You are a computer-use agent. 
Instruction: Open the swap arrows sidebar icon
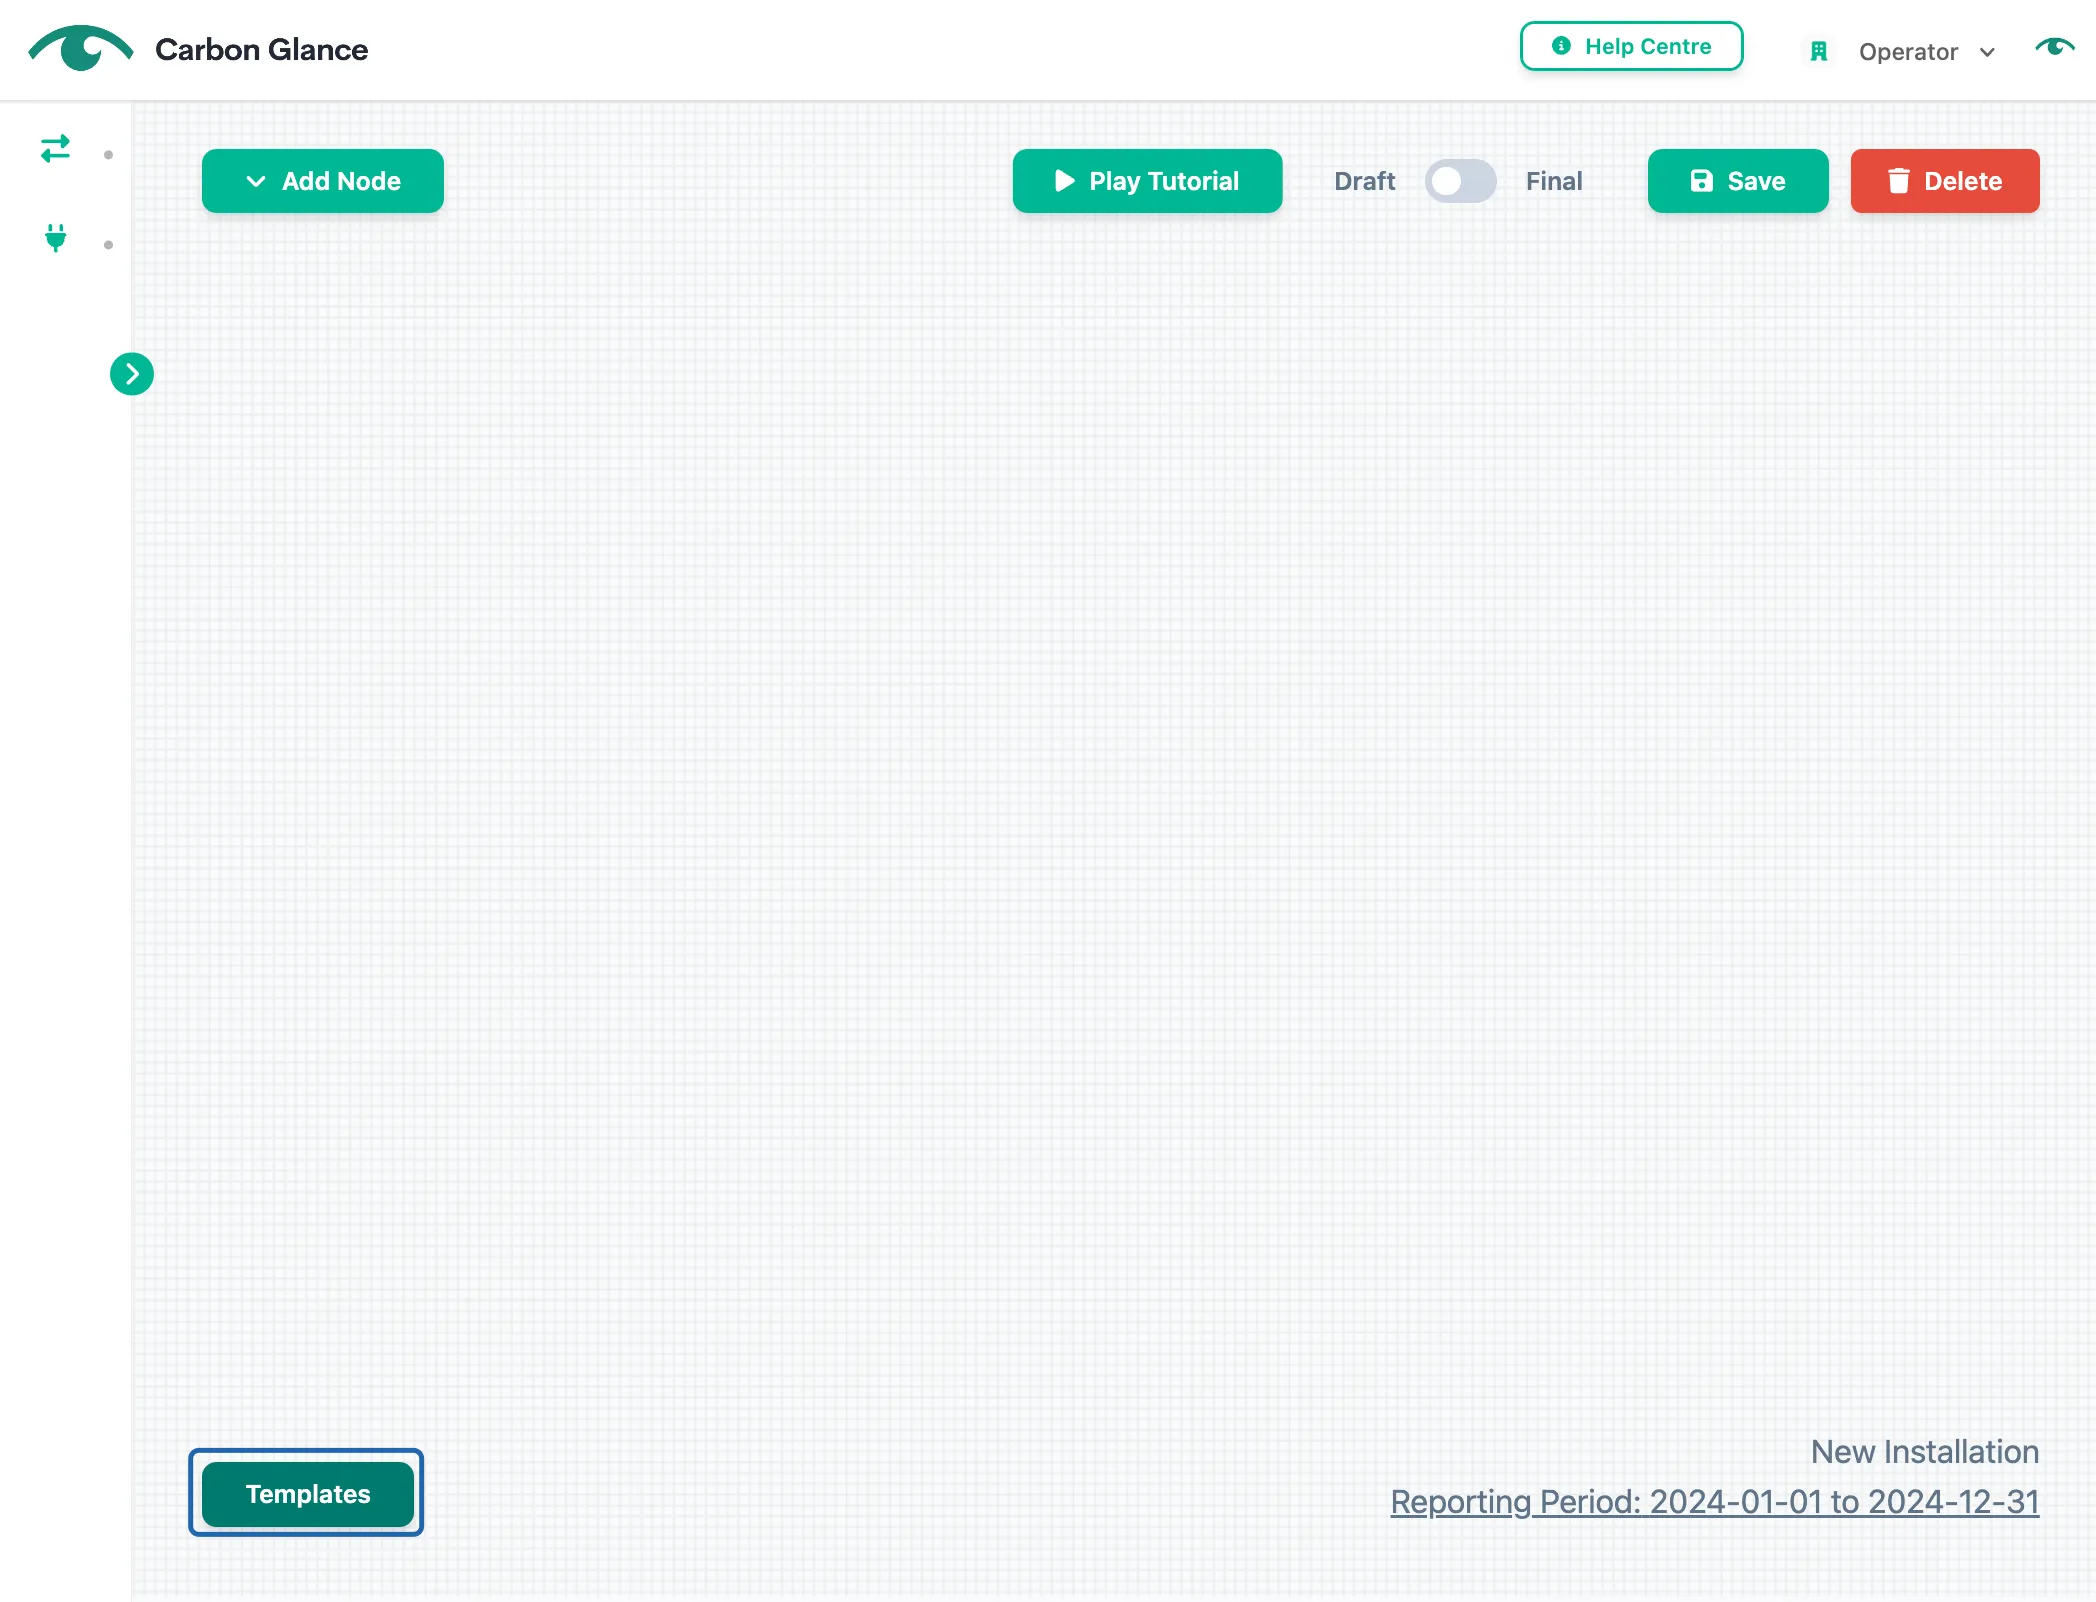(x=56, y=149)
